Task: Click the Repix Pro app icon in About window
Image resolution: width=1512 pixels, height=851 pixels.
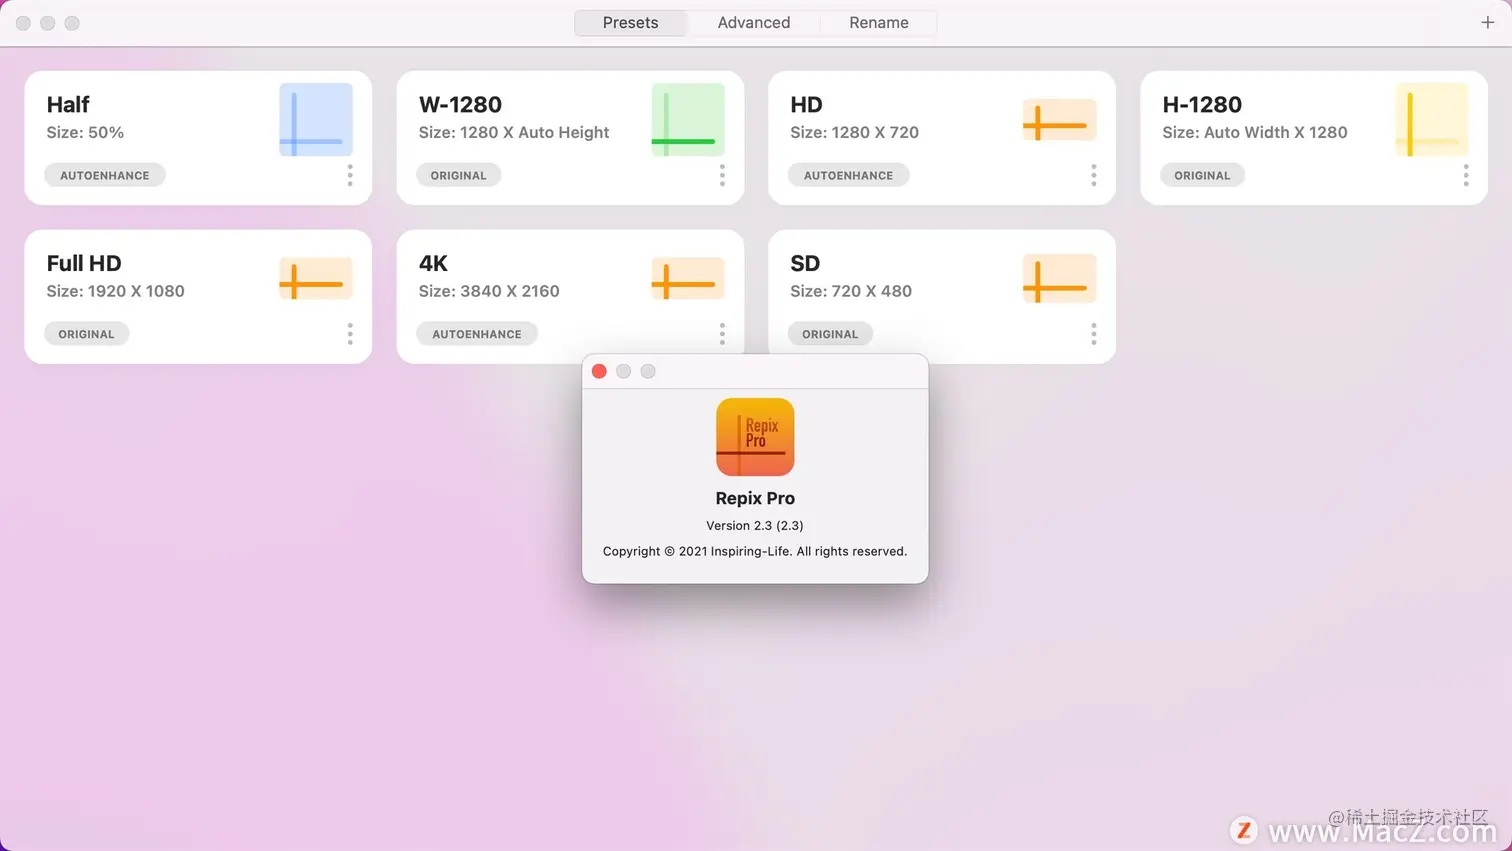Action: point(755,437)
